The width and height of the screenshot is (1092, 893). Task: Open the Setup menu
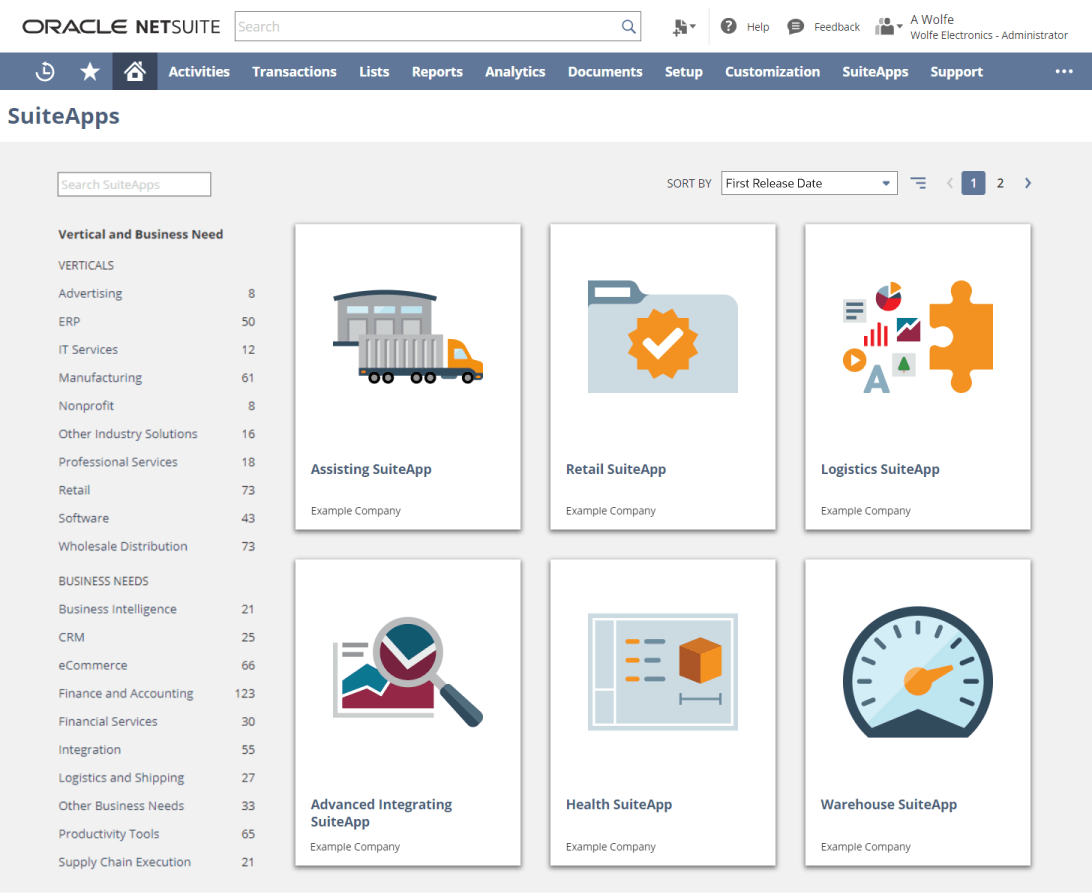tap(683, 72)
